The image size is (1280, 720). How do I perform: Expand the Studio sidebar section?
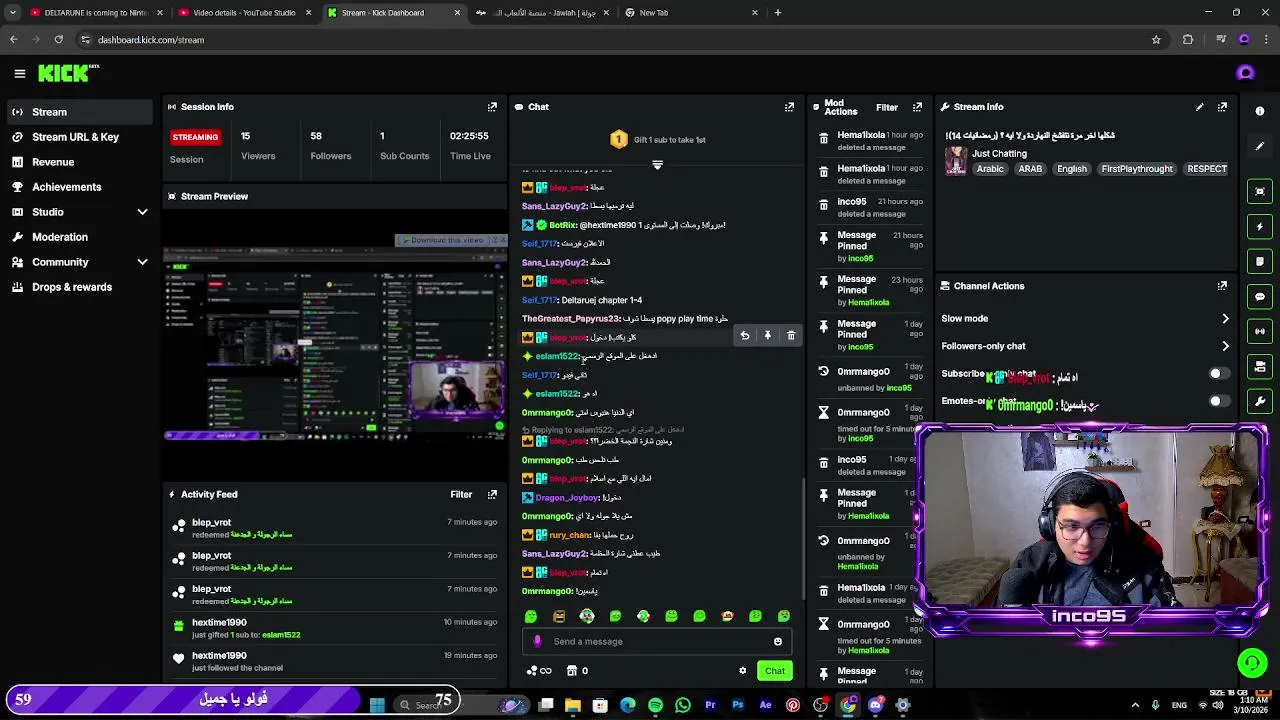coord(142,212)
